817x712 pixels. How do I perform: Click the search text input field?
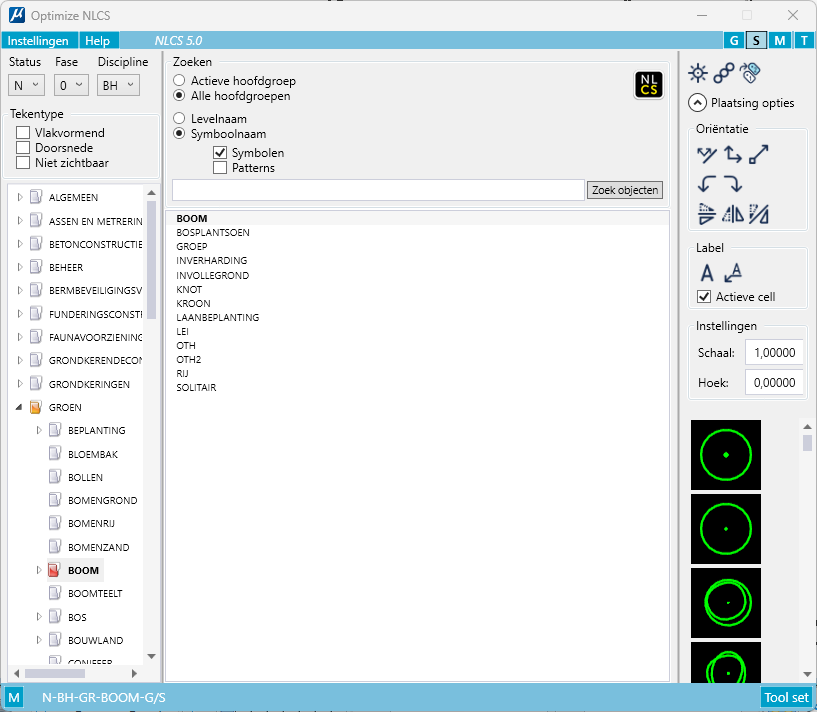[x=378, y=190]
